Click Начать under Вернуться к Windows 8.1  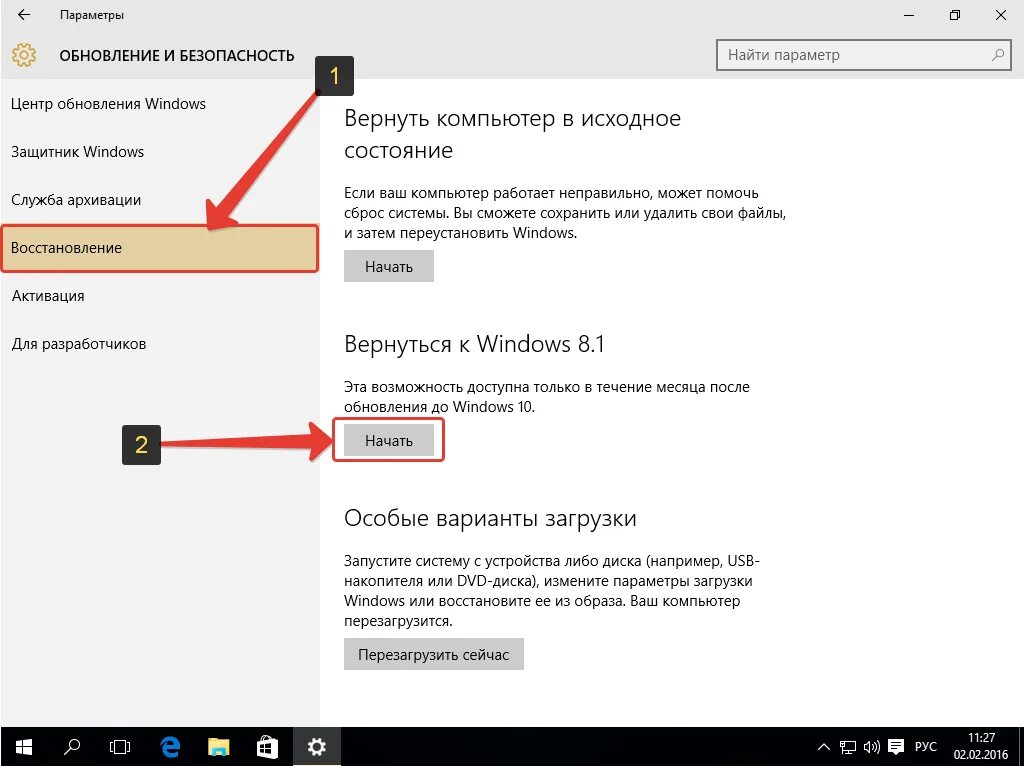(388, 440)
